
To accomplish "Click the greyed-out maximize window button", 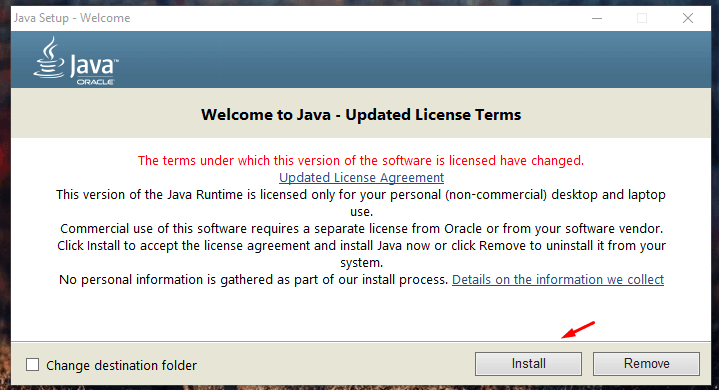I will pyautogui.click(x=642, y=18).
